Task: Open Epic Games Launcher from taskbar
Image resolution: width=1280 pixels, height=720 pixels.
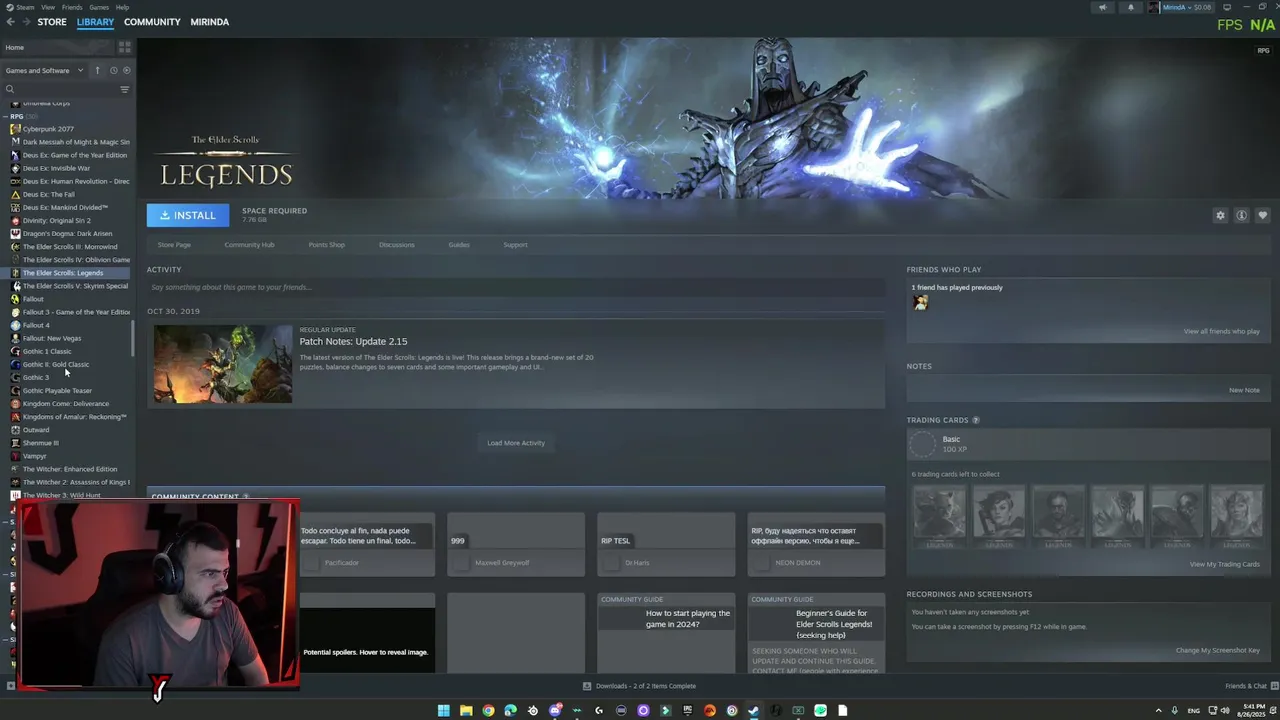Action: click(x=687, y=710)
